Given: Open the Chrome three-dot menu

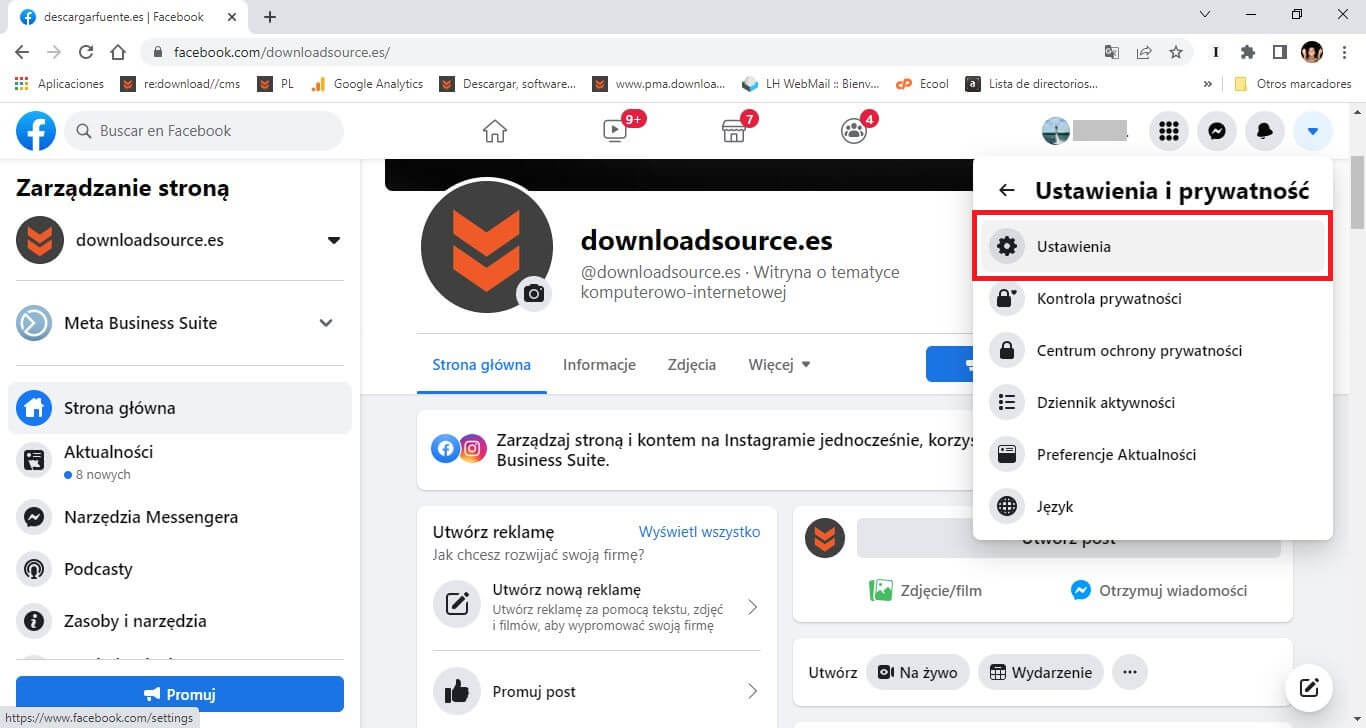Looking at the screenshot, I should click(1344, 52).
